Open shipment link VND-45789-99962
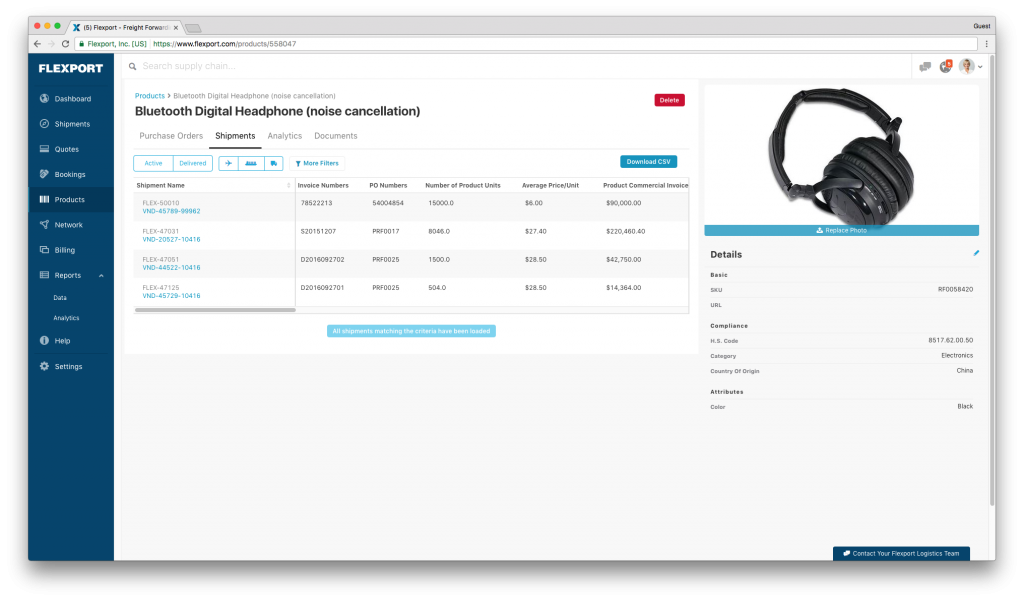Screen dimensions: 1024x601 [x=171, y=212]
